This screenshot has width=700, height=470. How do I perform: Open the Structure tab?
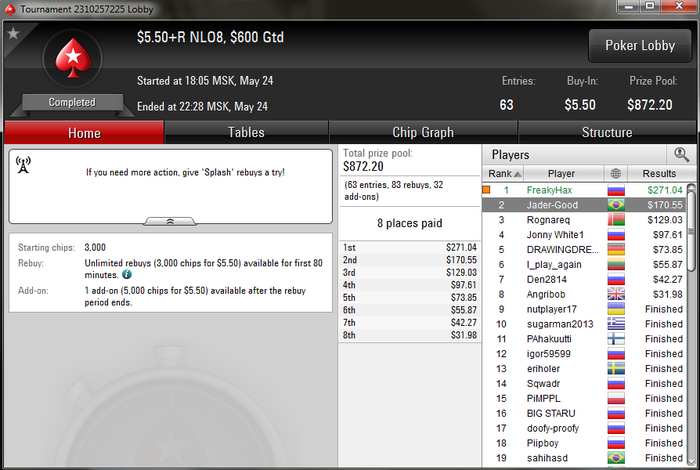607,132
